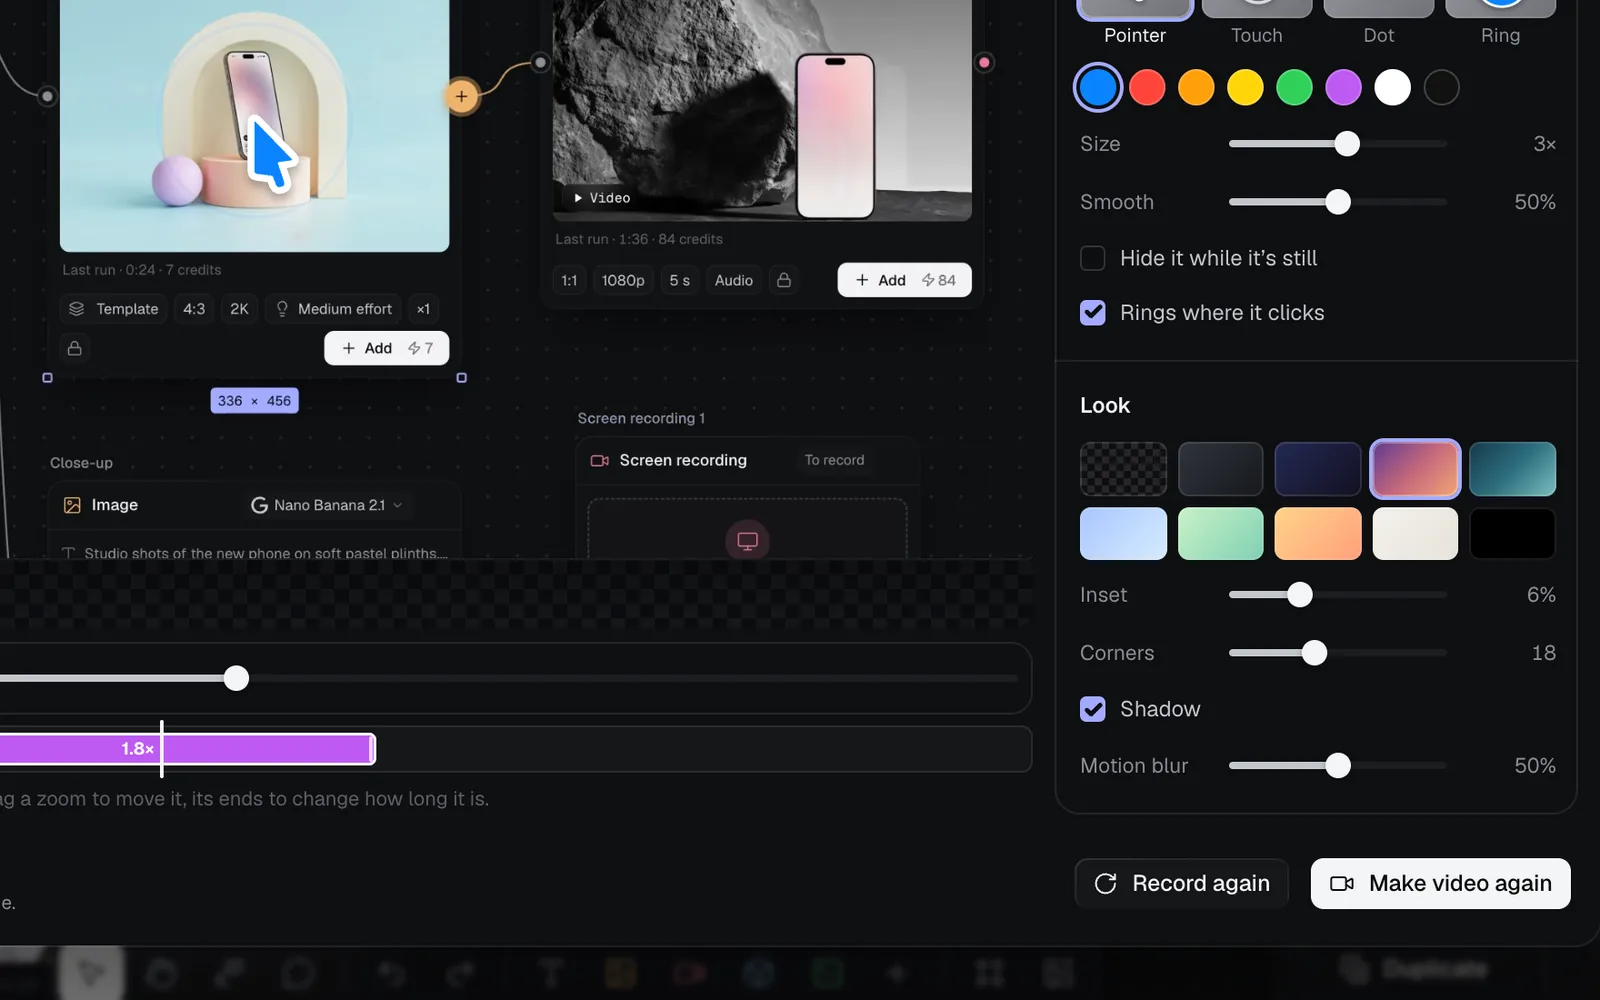Click the Inset slider handle

(x=1299, y=595)
